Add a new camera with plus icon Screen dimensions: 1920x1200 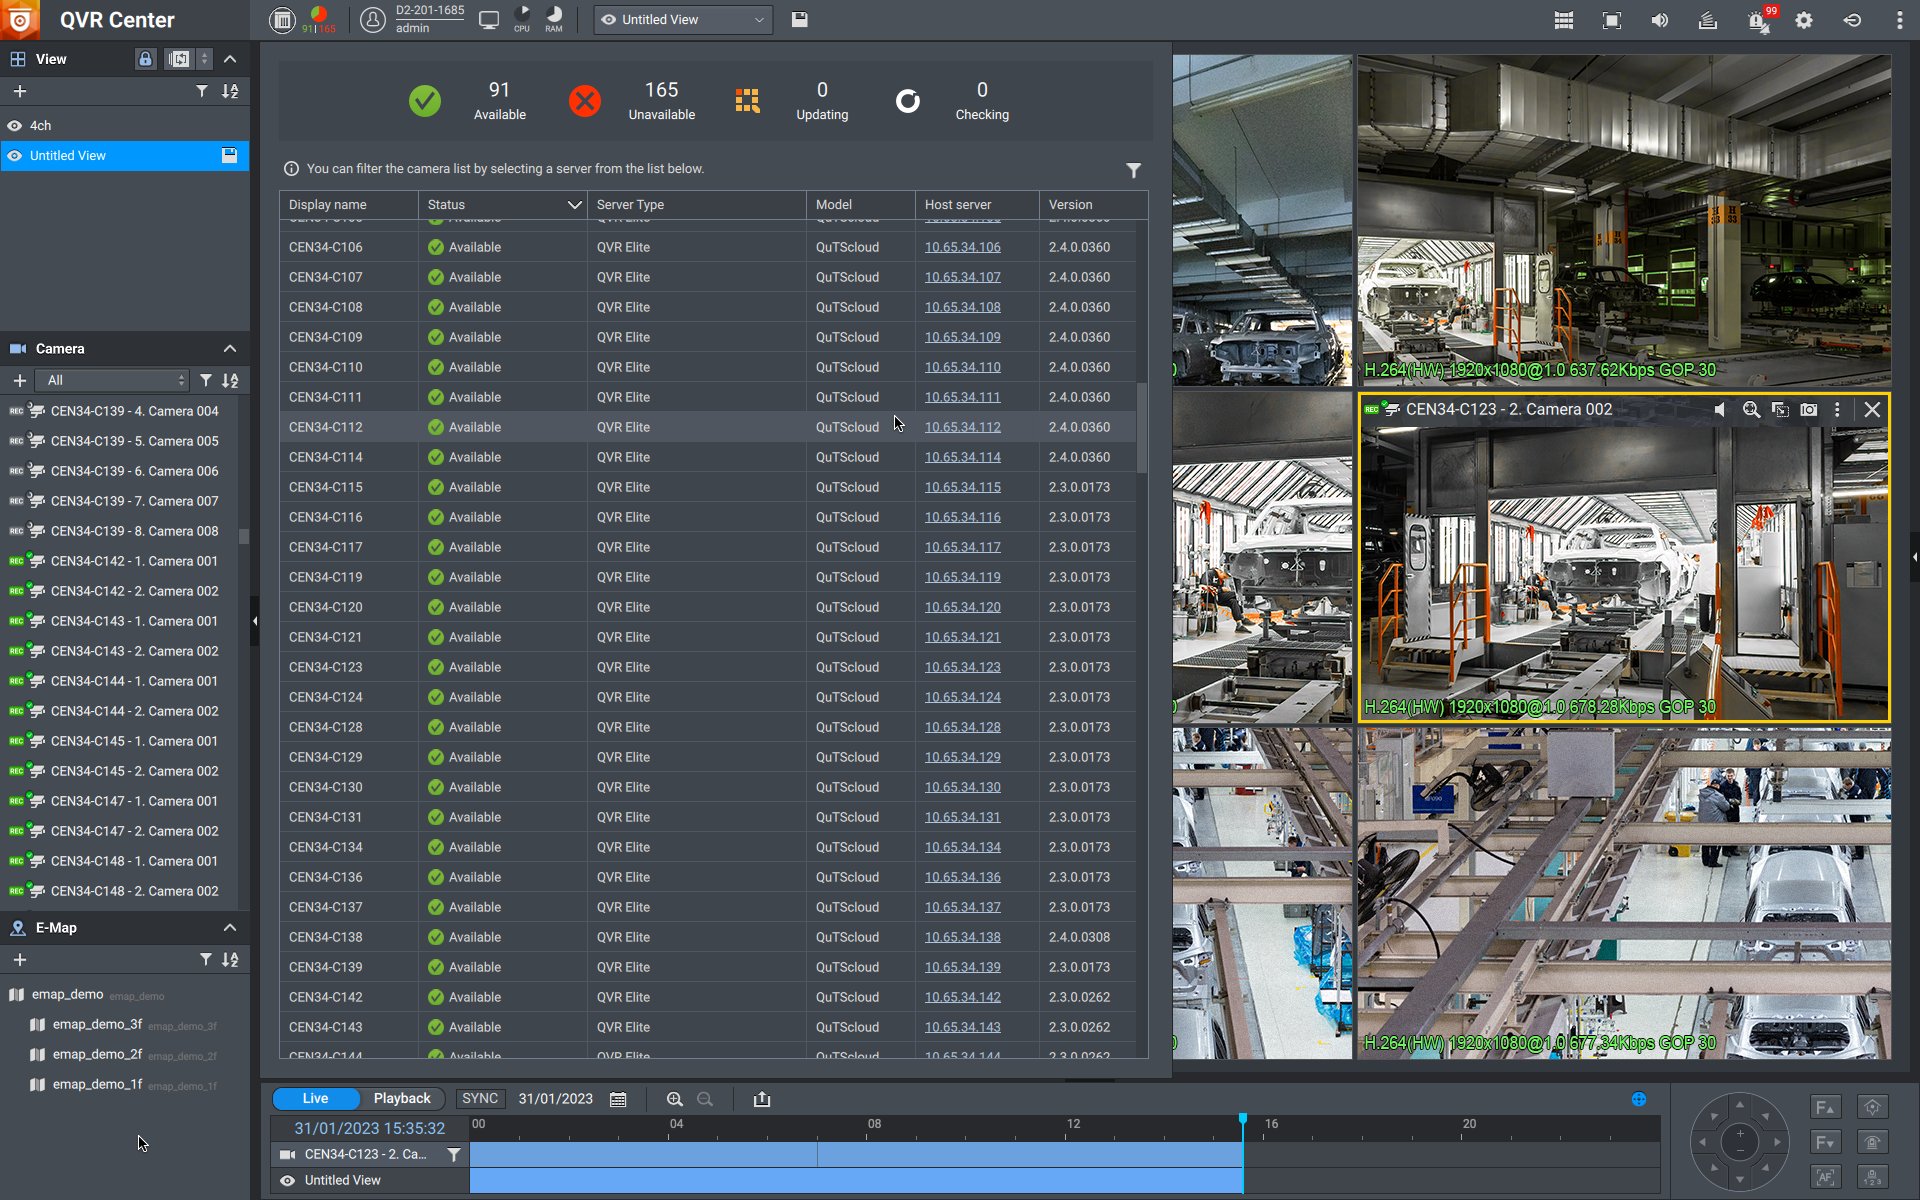(x=19, y=380)
